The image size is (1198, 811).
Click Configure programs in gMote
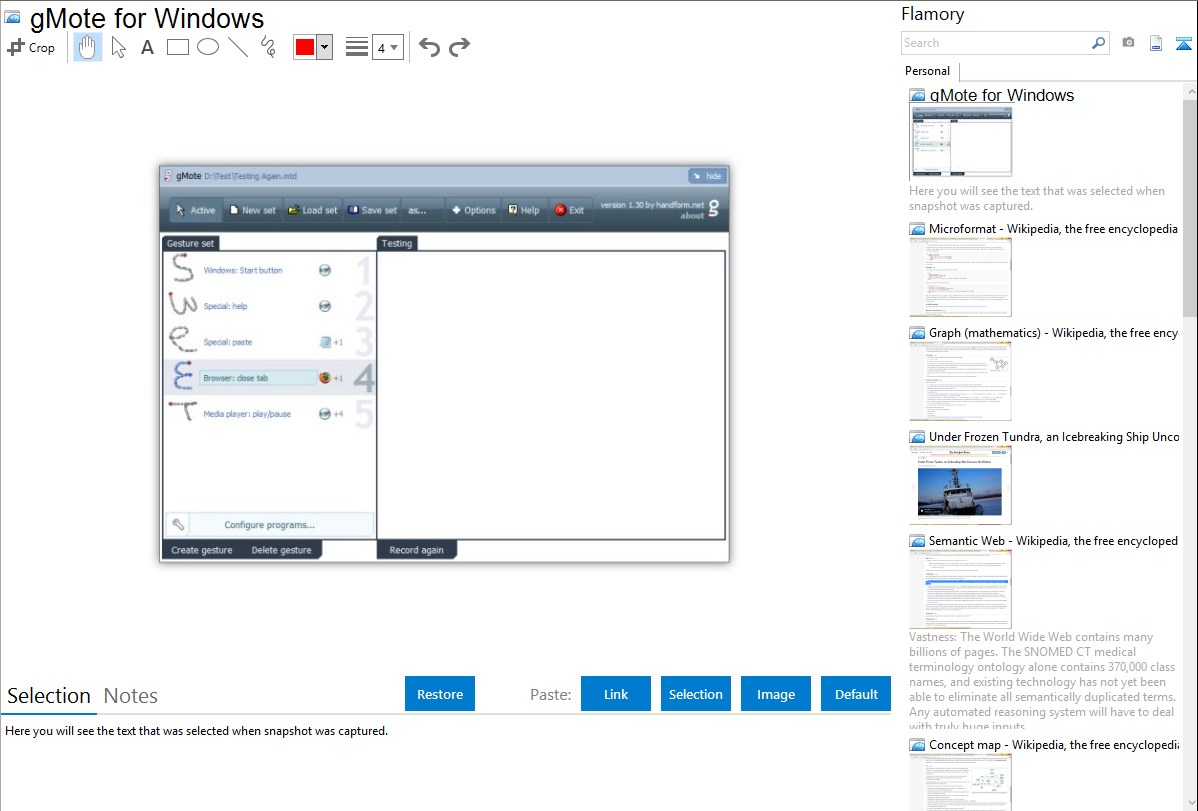point(269,524)
